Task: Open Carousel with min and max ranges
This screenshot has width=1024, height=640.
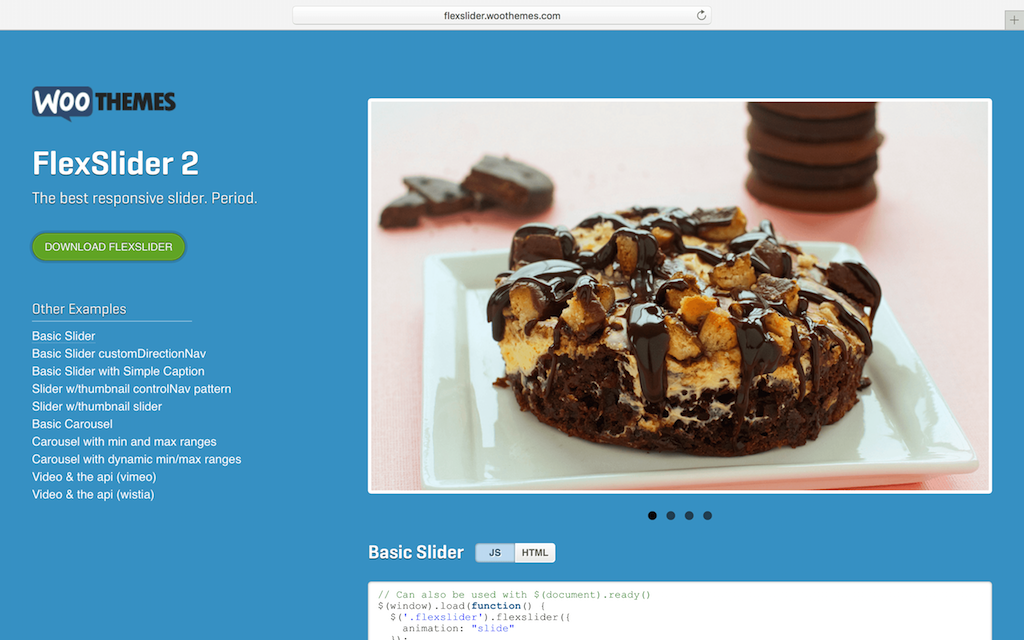Action: coord(124,441)
